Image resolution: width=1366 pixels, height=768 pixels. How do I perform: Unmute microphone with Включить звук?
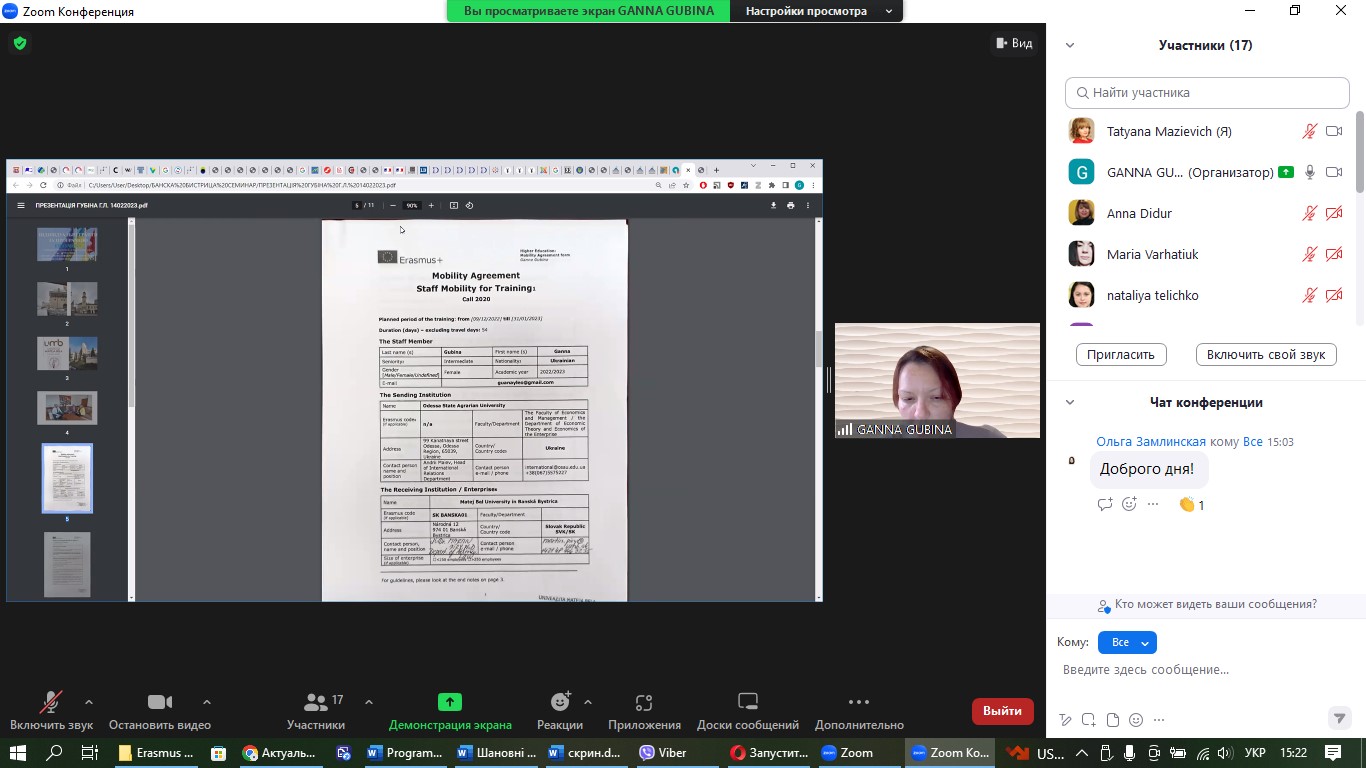pyautogui.click(x=50, y=703)
